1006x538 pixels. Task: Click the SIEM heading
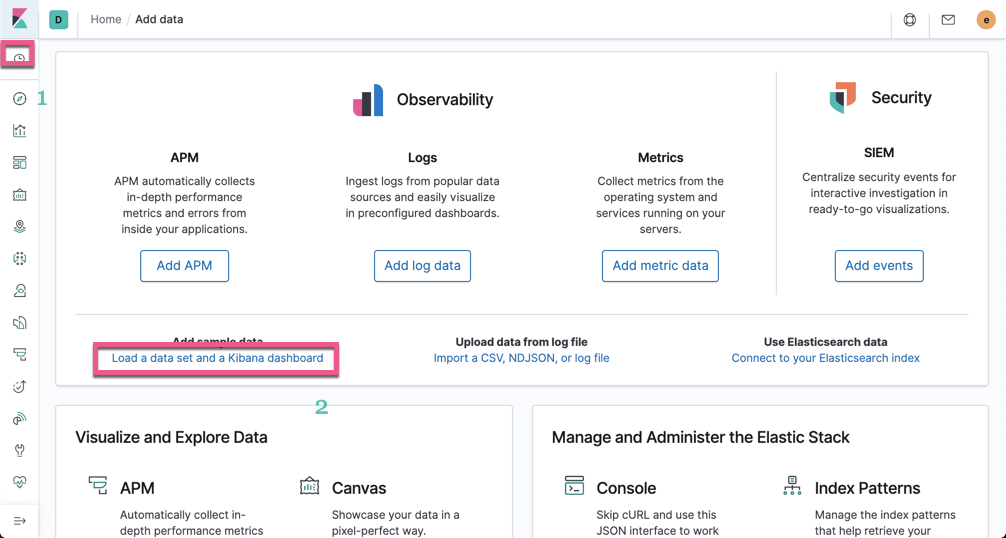click(x=879, y=153)
